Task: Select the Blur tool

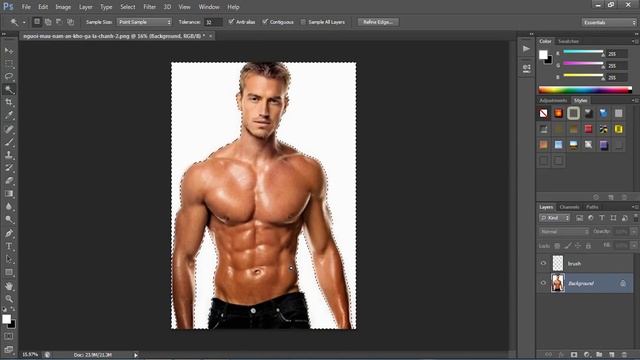Action: click(x=9, y=207)
